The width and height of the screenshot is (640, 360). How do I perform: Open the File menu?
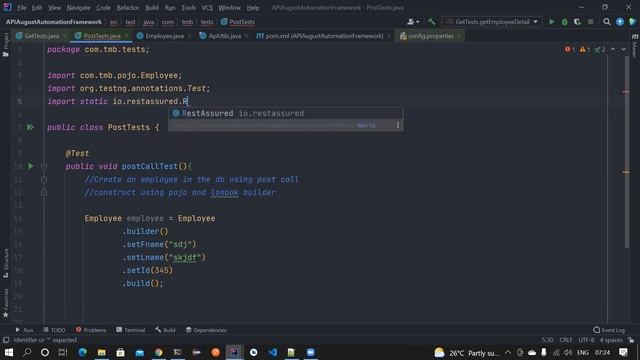22,8
